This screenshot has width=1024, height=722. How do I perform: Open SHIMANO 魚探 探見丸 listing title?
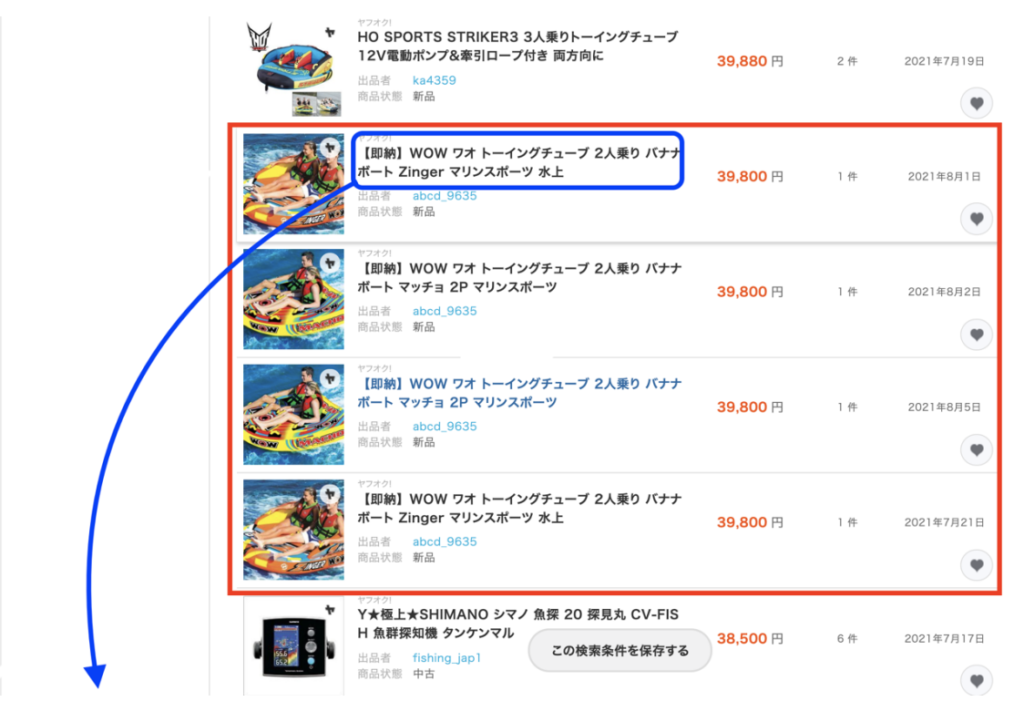tap(518, 623)
